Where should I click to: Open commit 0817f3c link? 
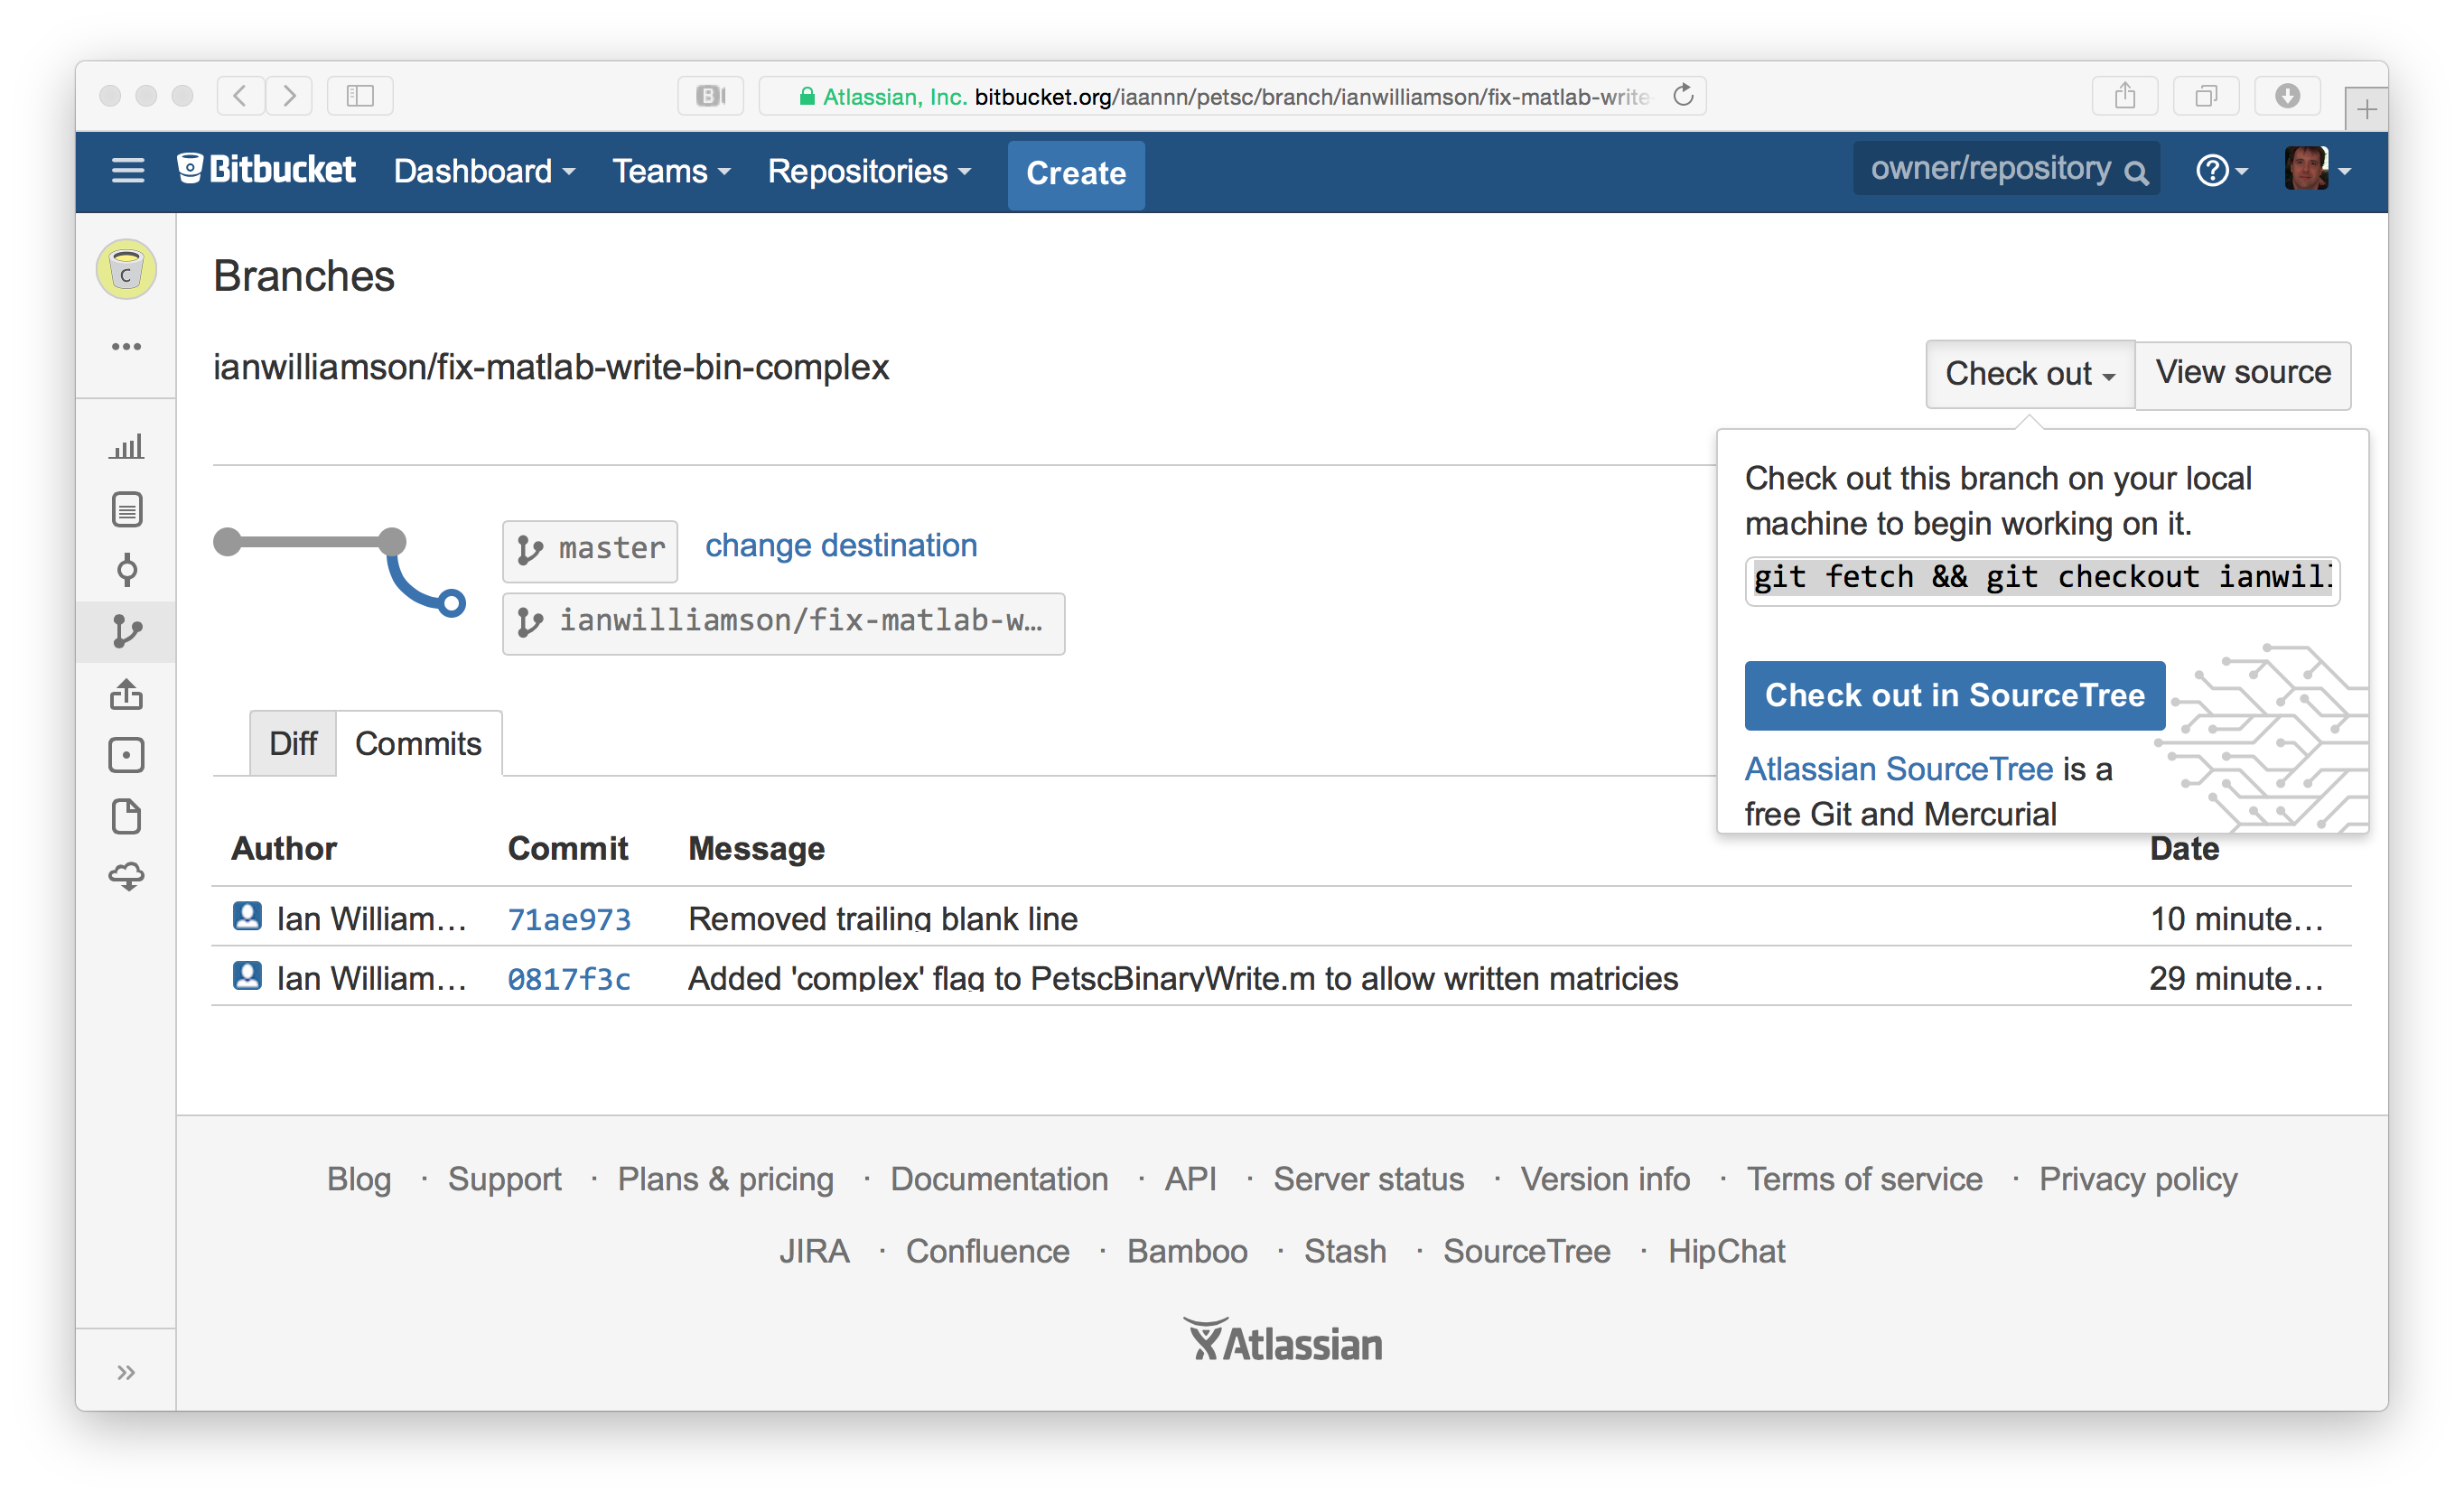coord(569,978)
